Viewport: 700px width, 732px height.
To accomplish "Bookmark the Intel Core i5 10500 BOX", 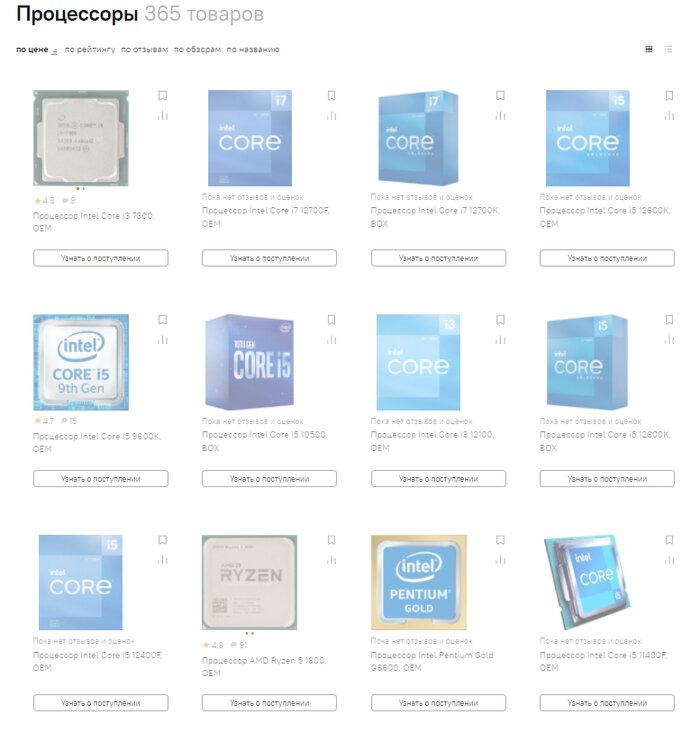I will click(332, 320).
